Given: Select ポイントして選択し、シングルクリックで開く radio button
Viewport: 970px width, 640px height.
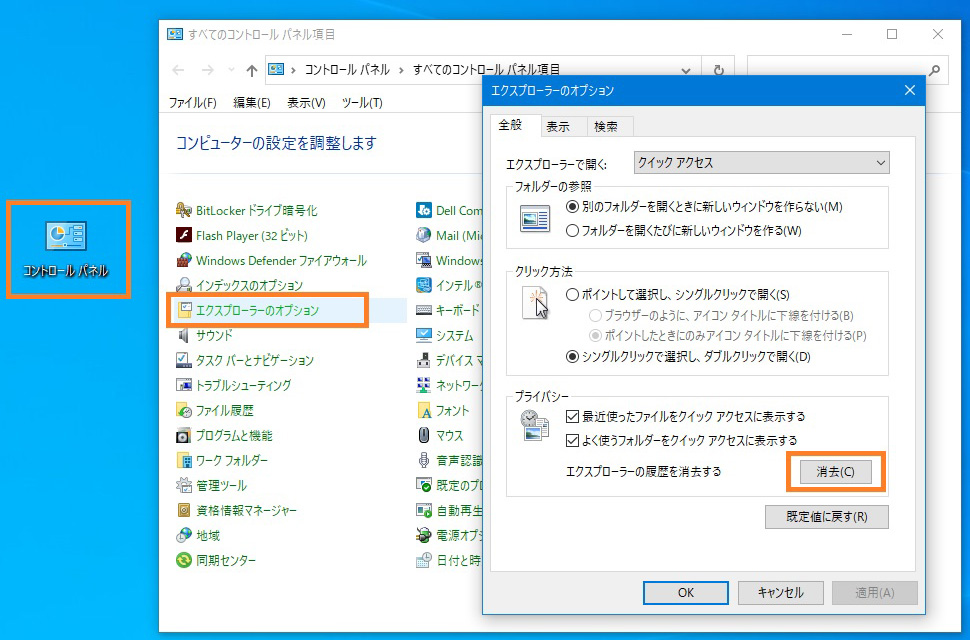Looking at the screenshot, I should click(x=572, y=295).
